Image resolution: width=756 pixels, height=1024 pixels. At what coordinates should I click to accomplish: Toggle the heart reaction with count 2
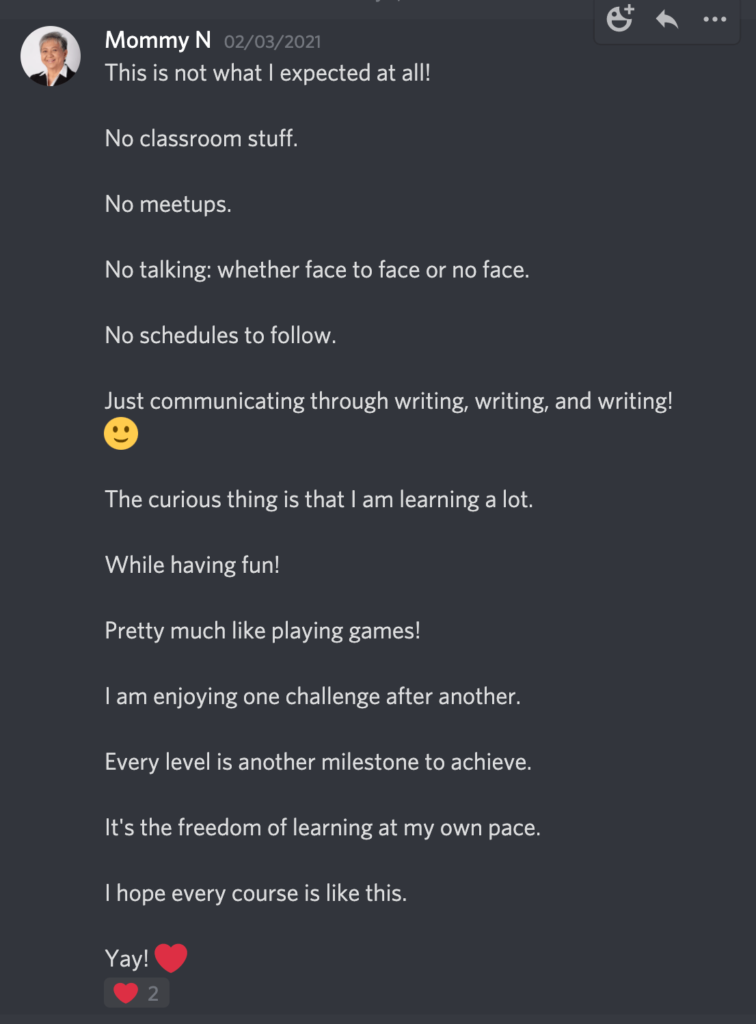click(x=136, y=993)
